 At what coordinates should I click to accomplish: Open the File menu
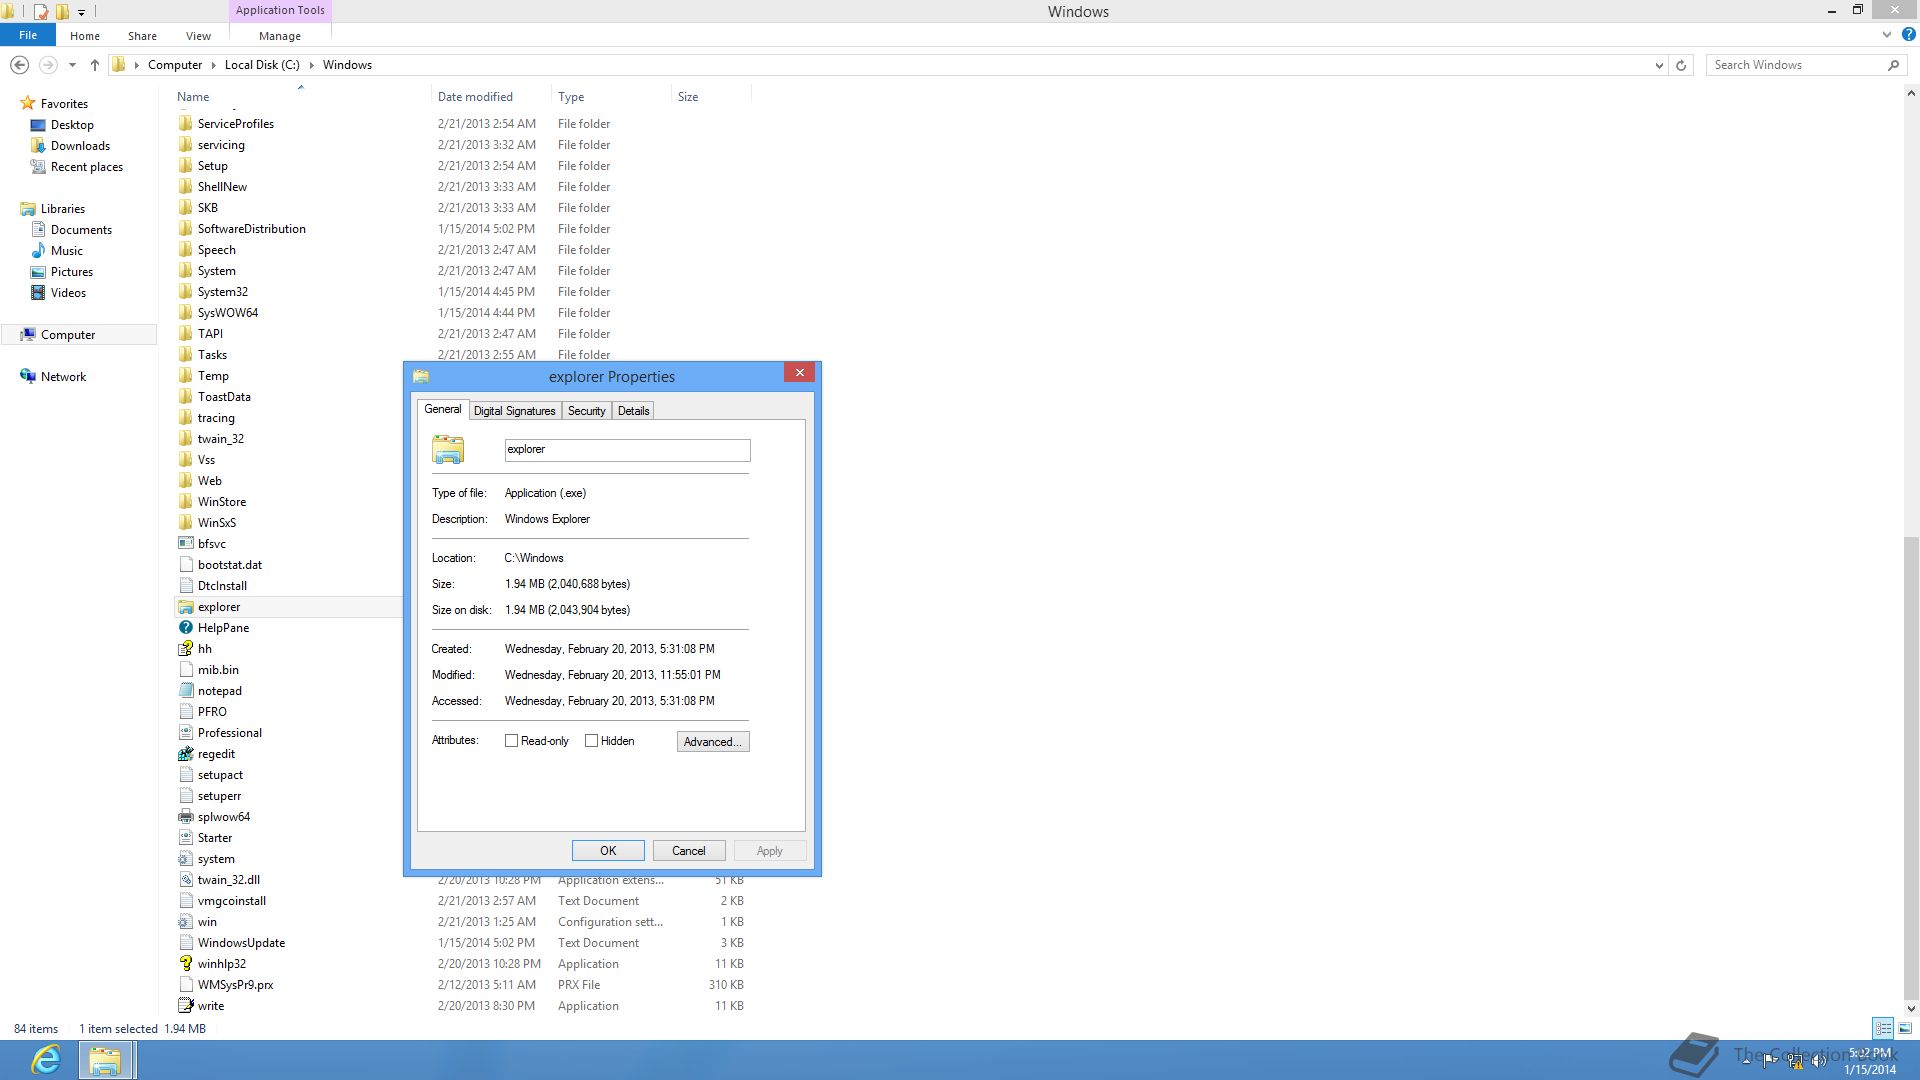coord(28,35)
